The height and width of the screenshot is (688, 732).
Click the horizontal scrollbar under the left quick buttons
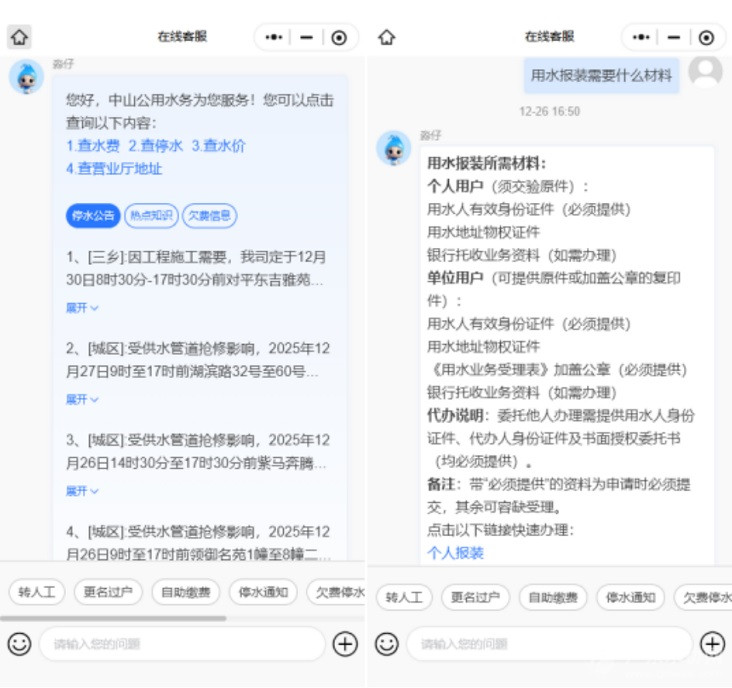[x=115, y=618]
